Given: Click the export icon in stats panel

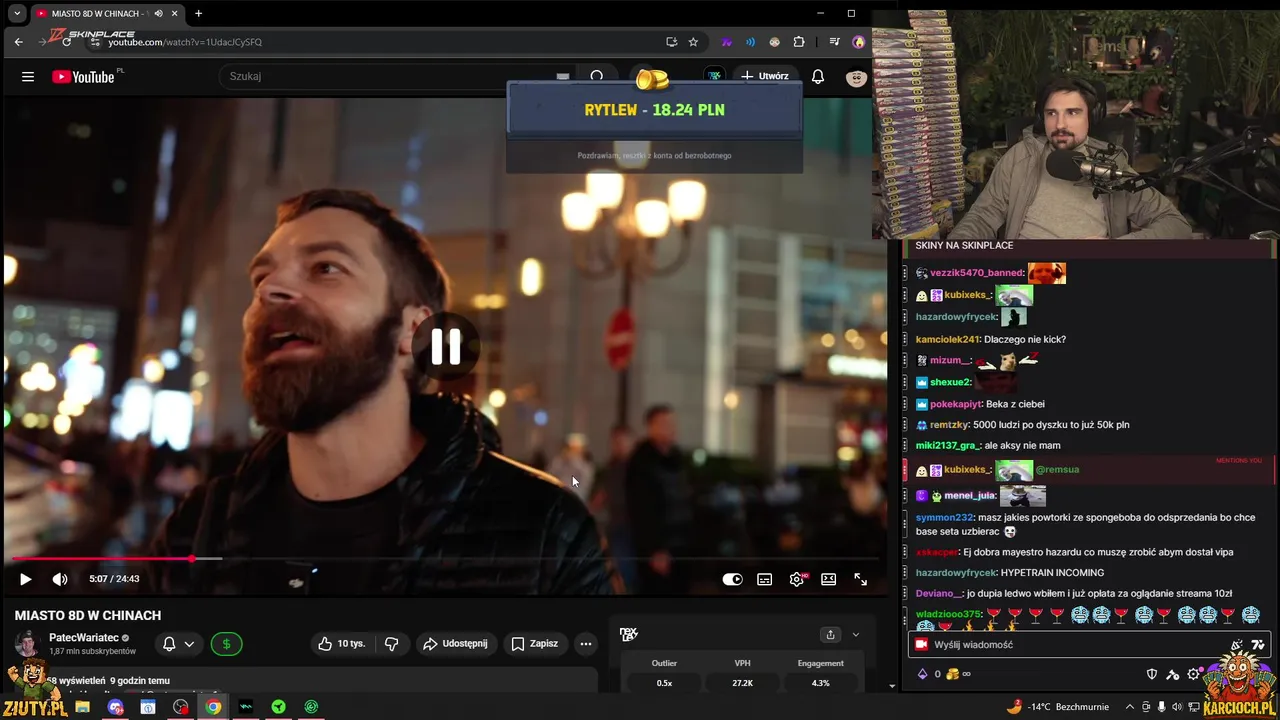Looking at the screenshot, I should tap(830, 635).
